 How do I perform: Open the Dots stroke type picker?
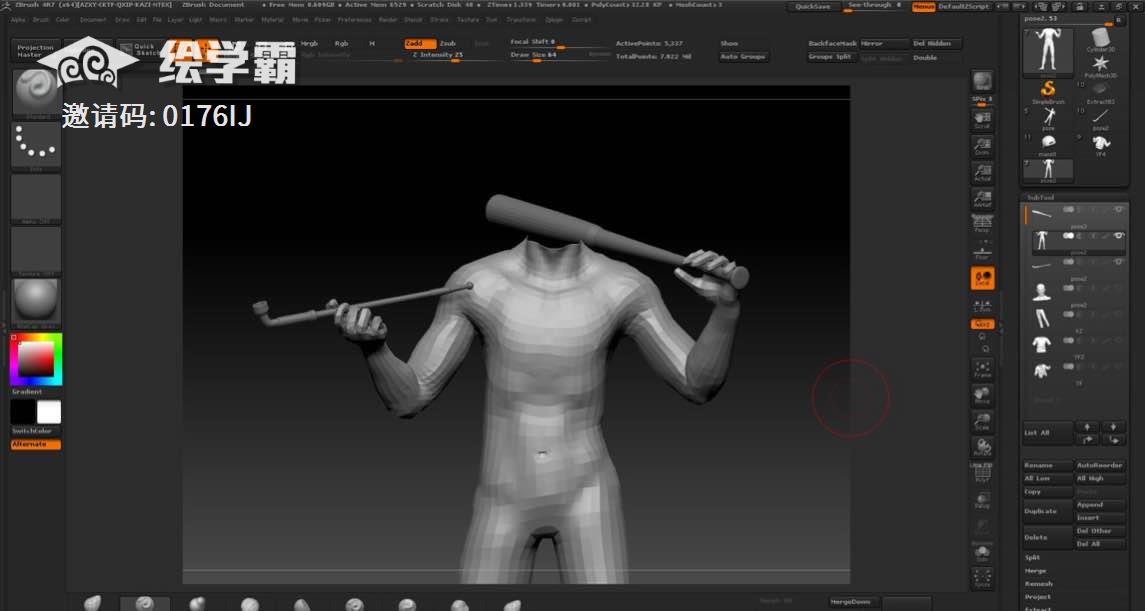coord(36,147)
